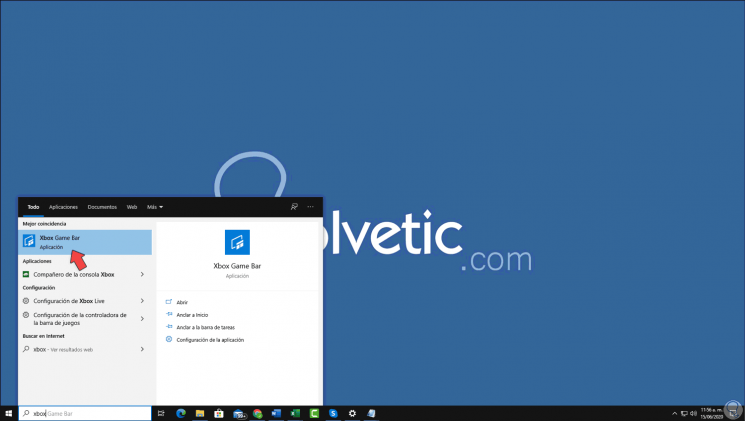Open the three-dot options menu in search header

pos(310,207)
